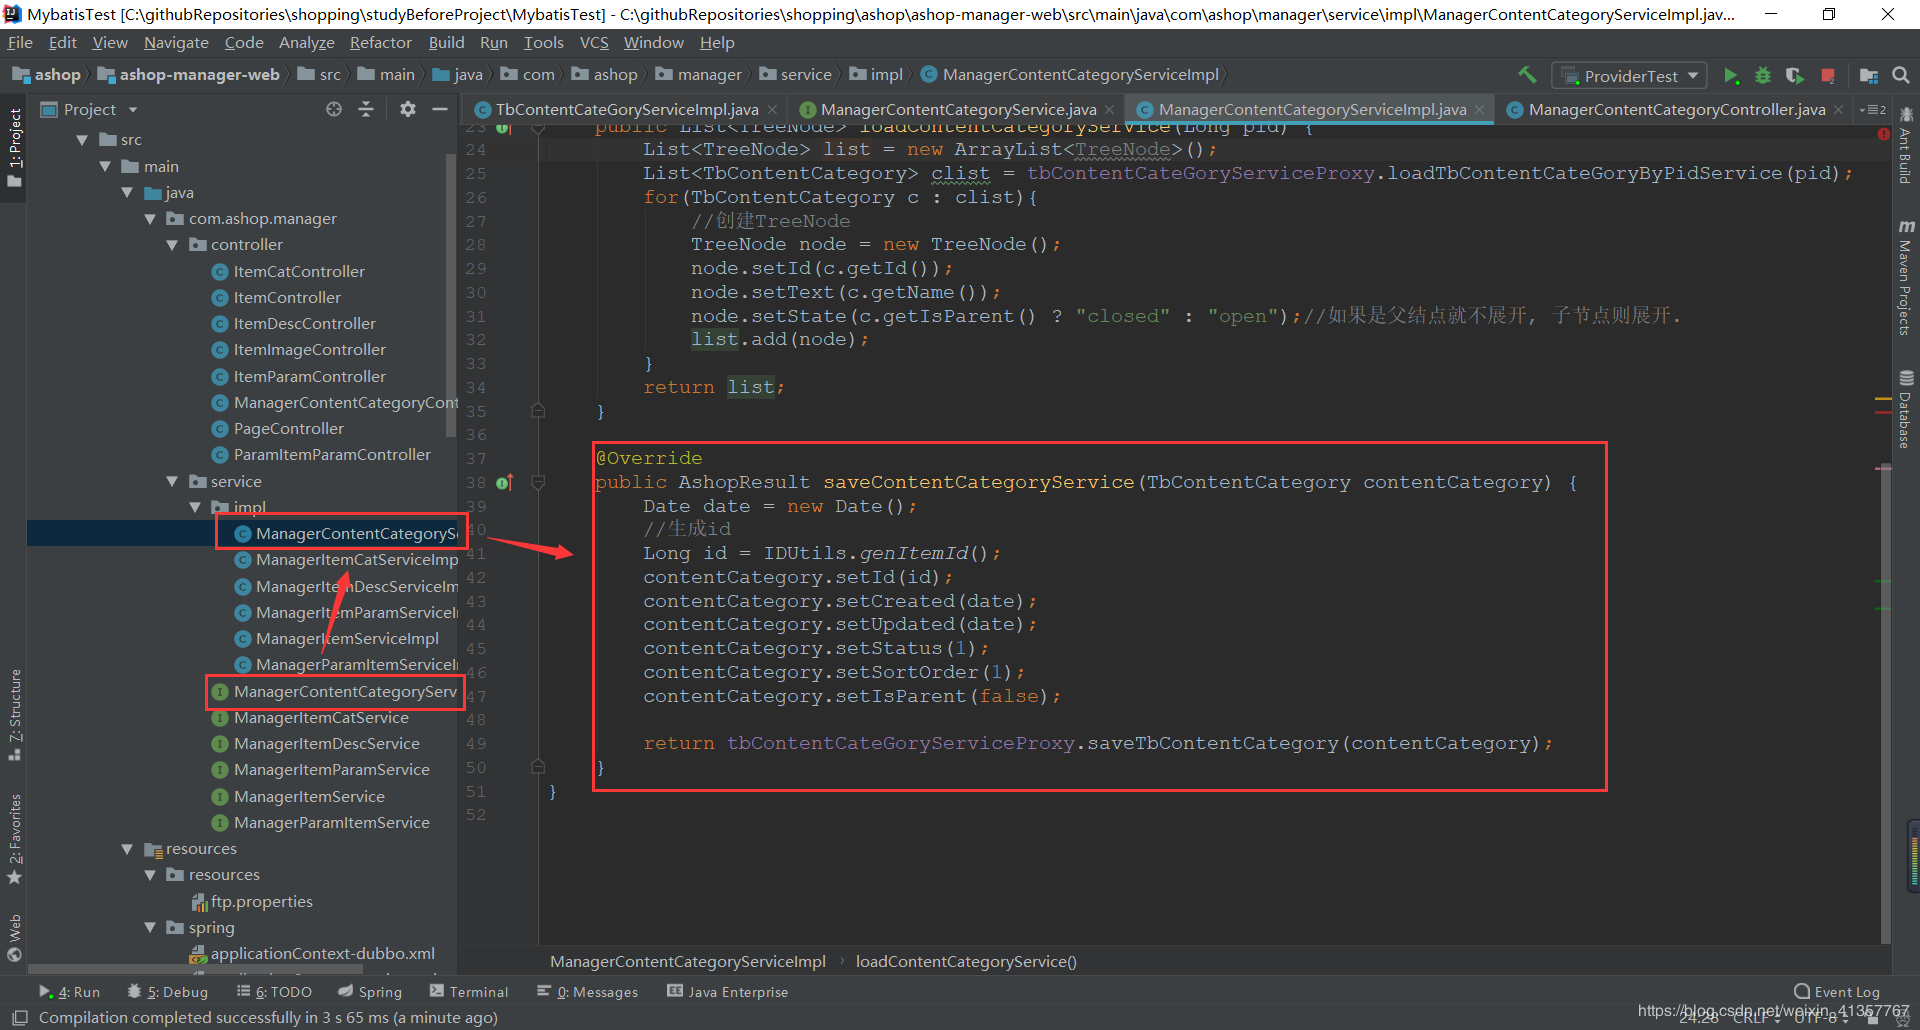Open the File menu
Image resolution: width=1920 pixels, height=1030 pixels.
(x=20, y=43)
